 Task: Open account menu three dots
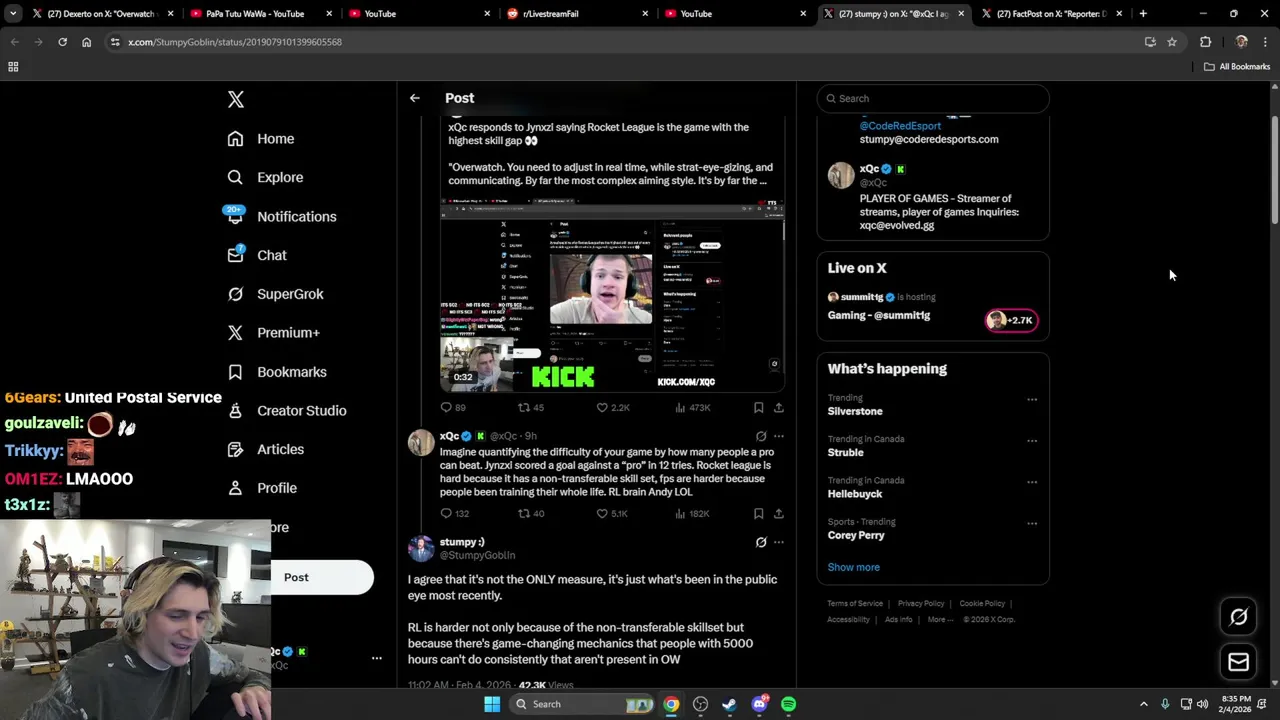coord(377,658)
